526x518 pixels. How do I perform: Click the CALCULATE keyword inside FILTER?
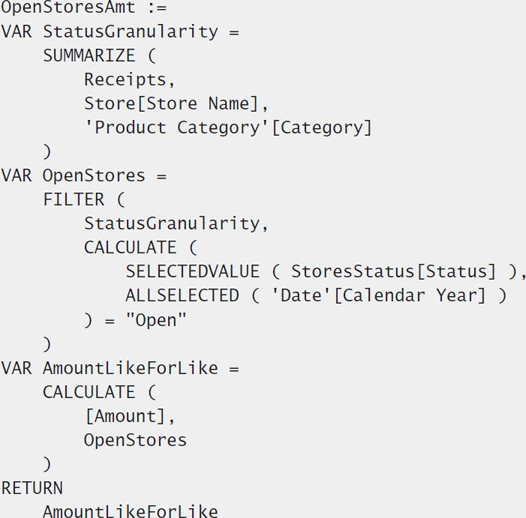130,248
